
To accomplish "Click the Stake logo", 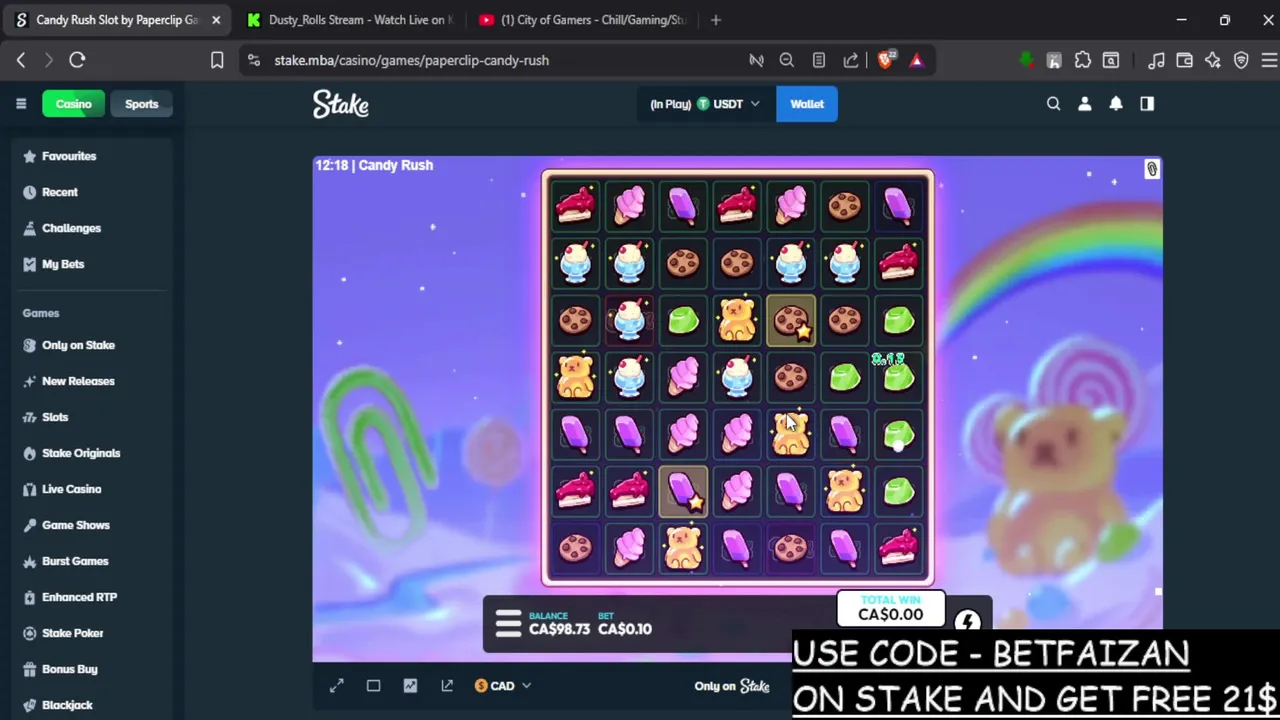I will click(x=341, y=104).
